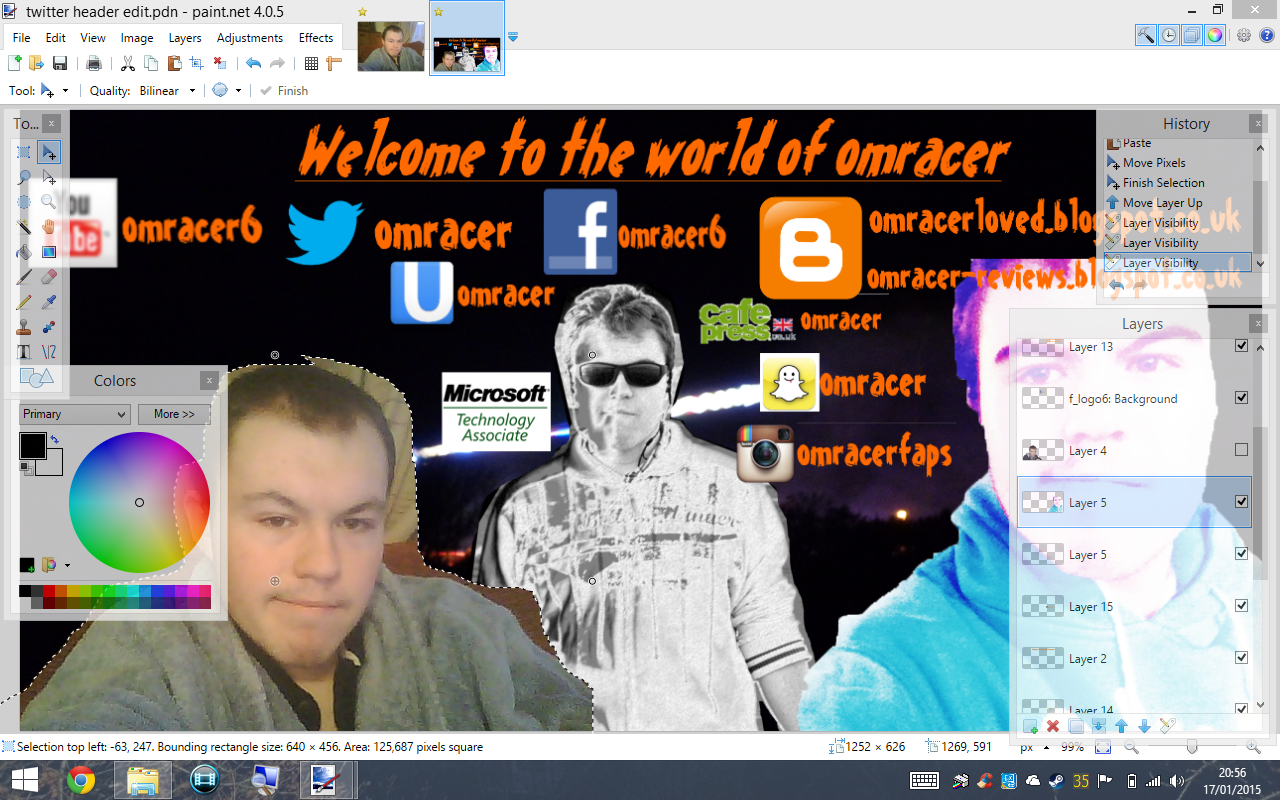Click the Copy icon in toolbar
The image size is (1280, 800).
coord(151,64)
